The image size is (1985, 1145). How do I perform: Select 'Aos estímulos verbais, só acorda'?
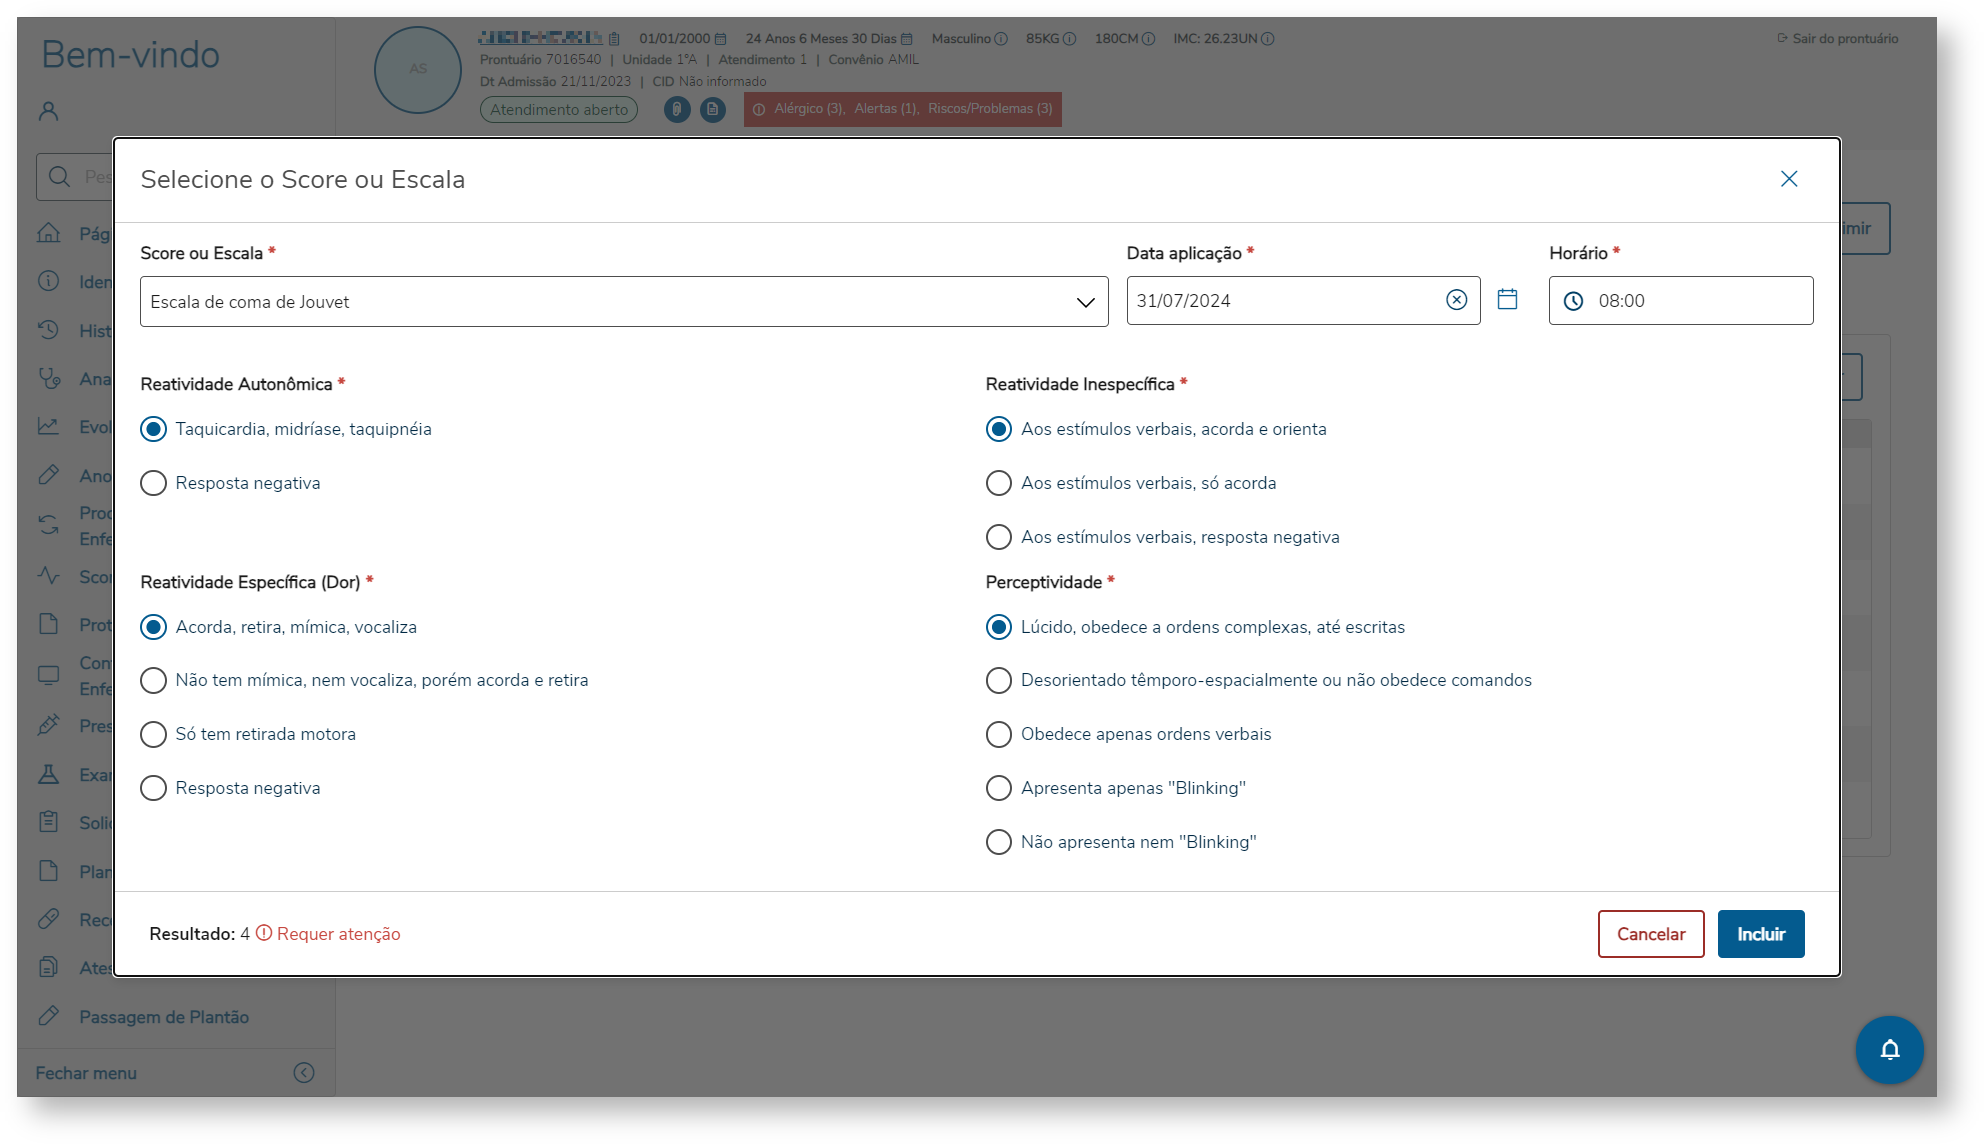click(x=998, y=483)
